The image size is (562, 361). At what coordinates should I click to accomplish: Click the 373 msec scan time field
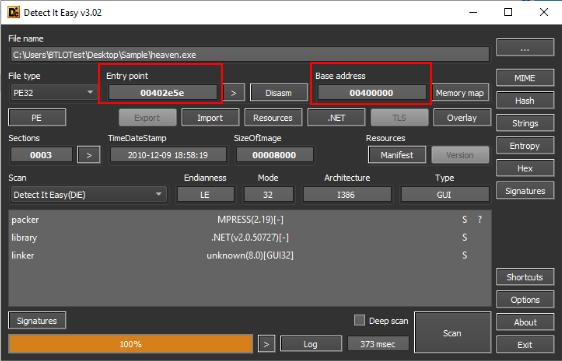378,344
